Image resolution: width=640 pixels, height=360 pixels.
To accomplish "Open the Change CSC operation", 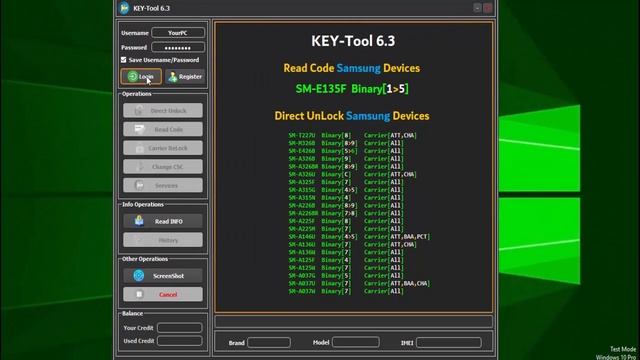I will pos(163,167).
